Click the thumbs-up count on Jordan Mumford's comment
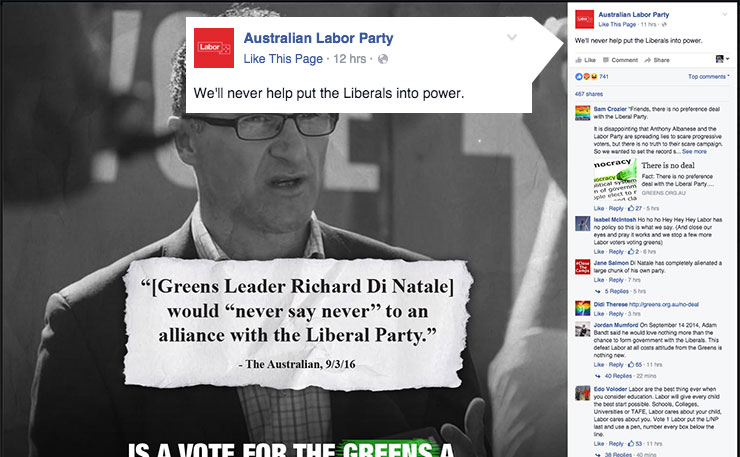 tap(635, 364)
